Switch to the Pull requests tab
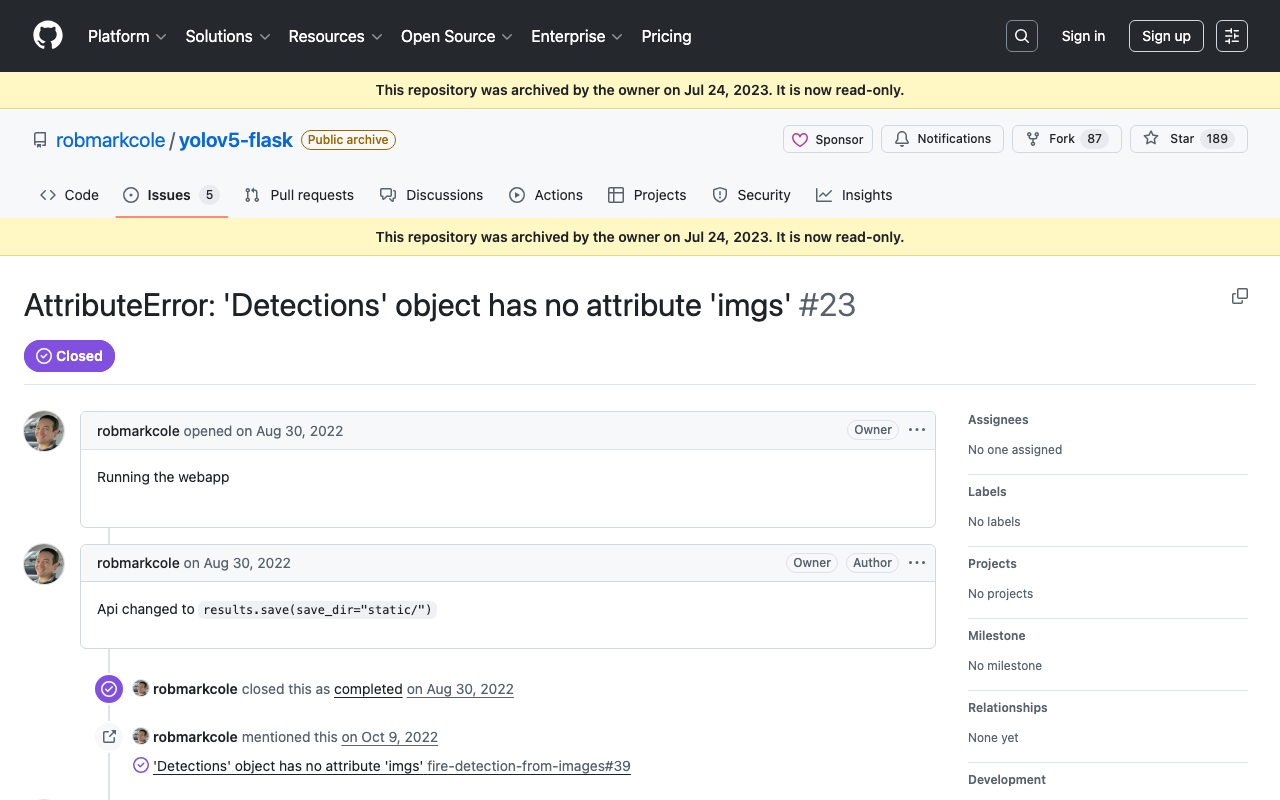Image resolution: width=1280 pixels, height=800 pixels. 299,195
